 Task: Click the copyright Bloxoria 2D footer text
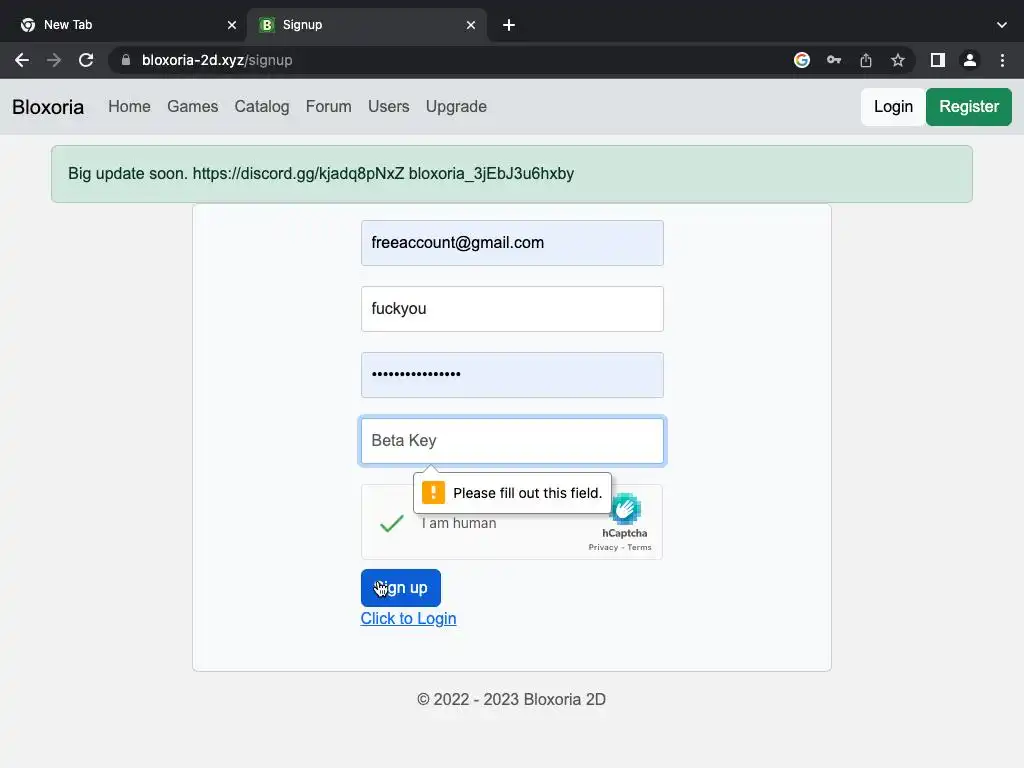click(x=511, y=699)
